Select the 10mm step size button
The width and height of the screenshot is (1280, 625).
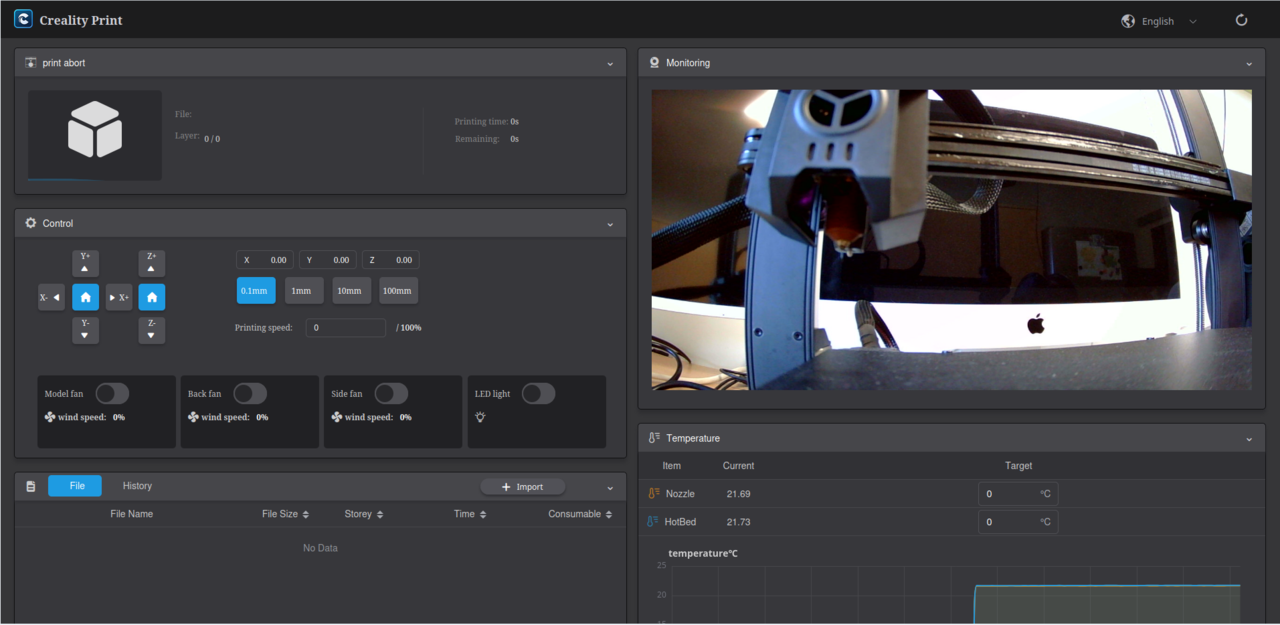tap(350, 291)
